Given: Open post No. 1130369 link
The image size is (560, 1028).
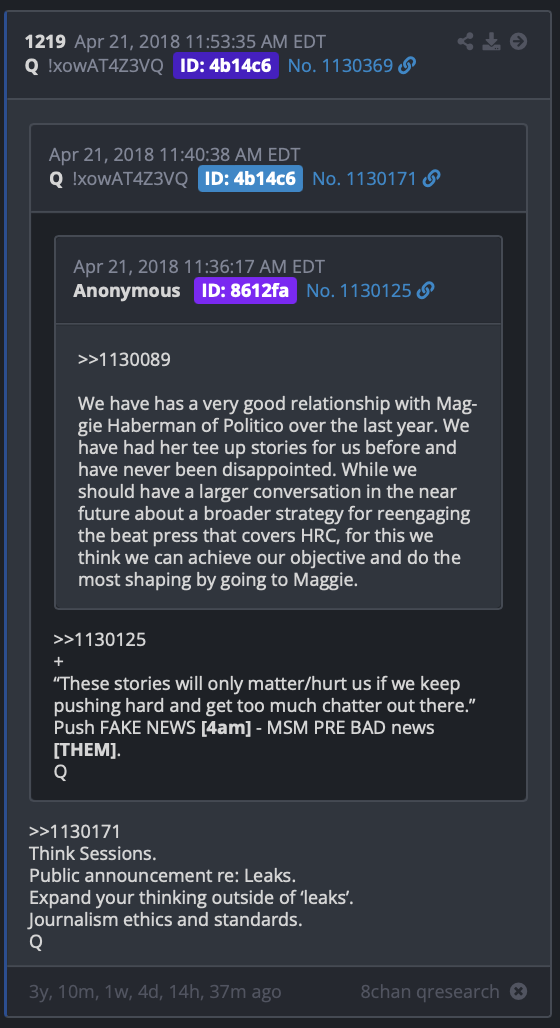Looking at the screenshot, I should [x=340, y=66].
